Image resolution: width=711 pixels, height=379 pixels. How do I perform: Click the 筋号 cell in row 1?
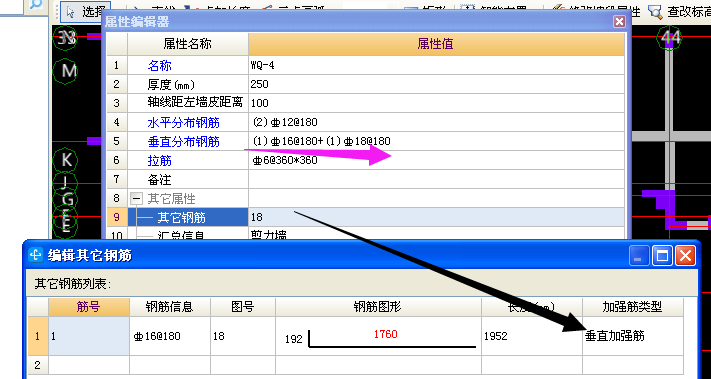coord(89,336)
